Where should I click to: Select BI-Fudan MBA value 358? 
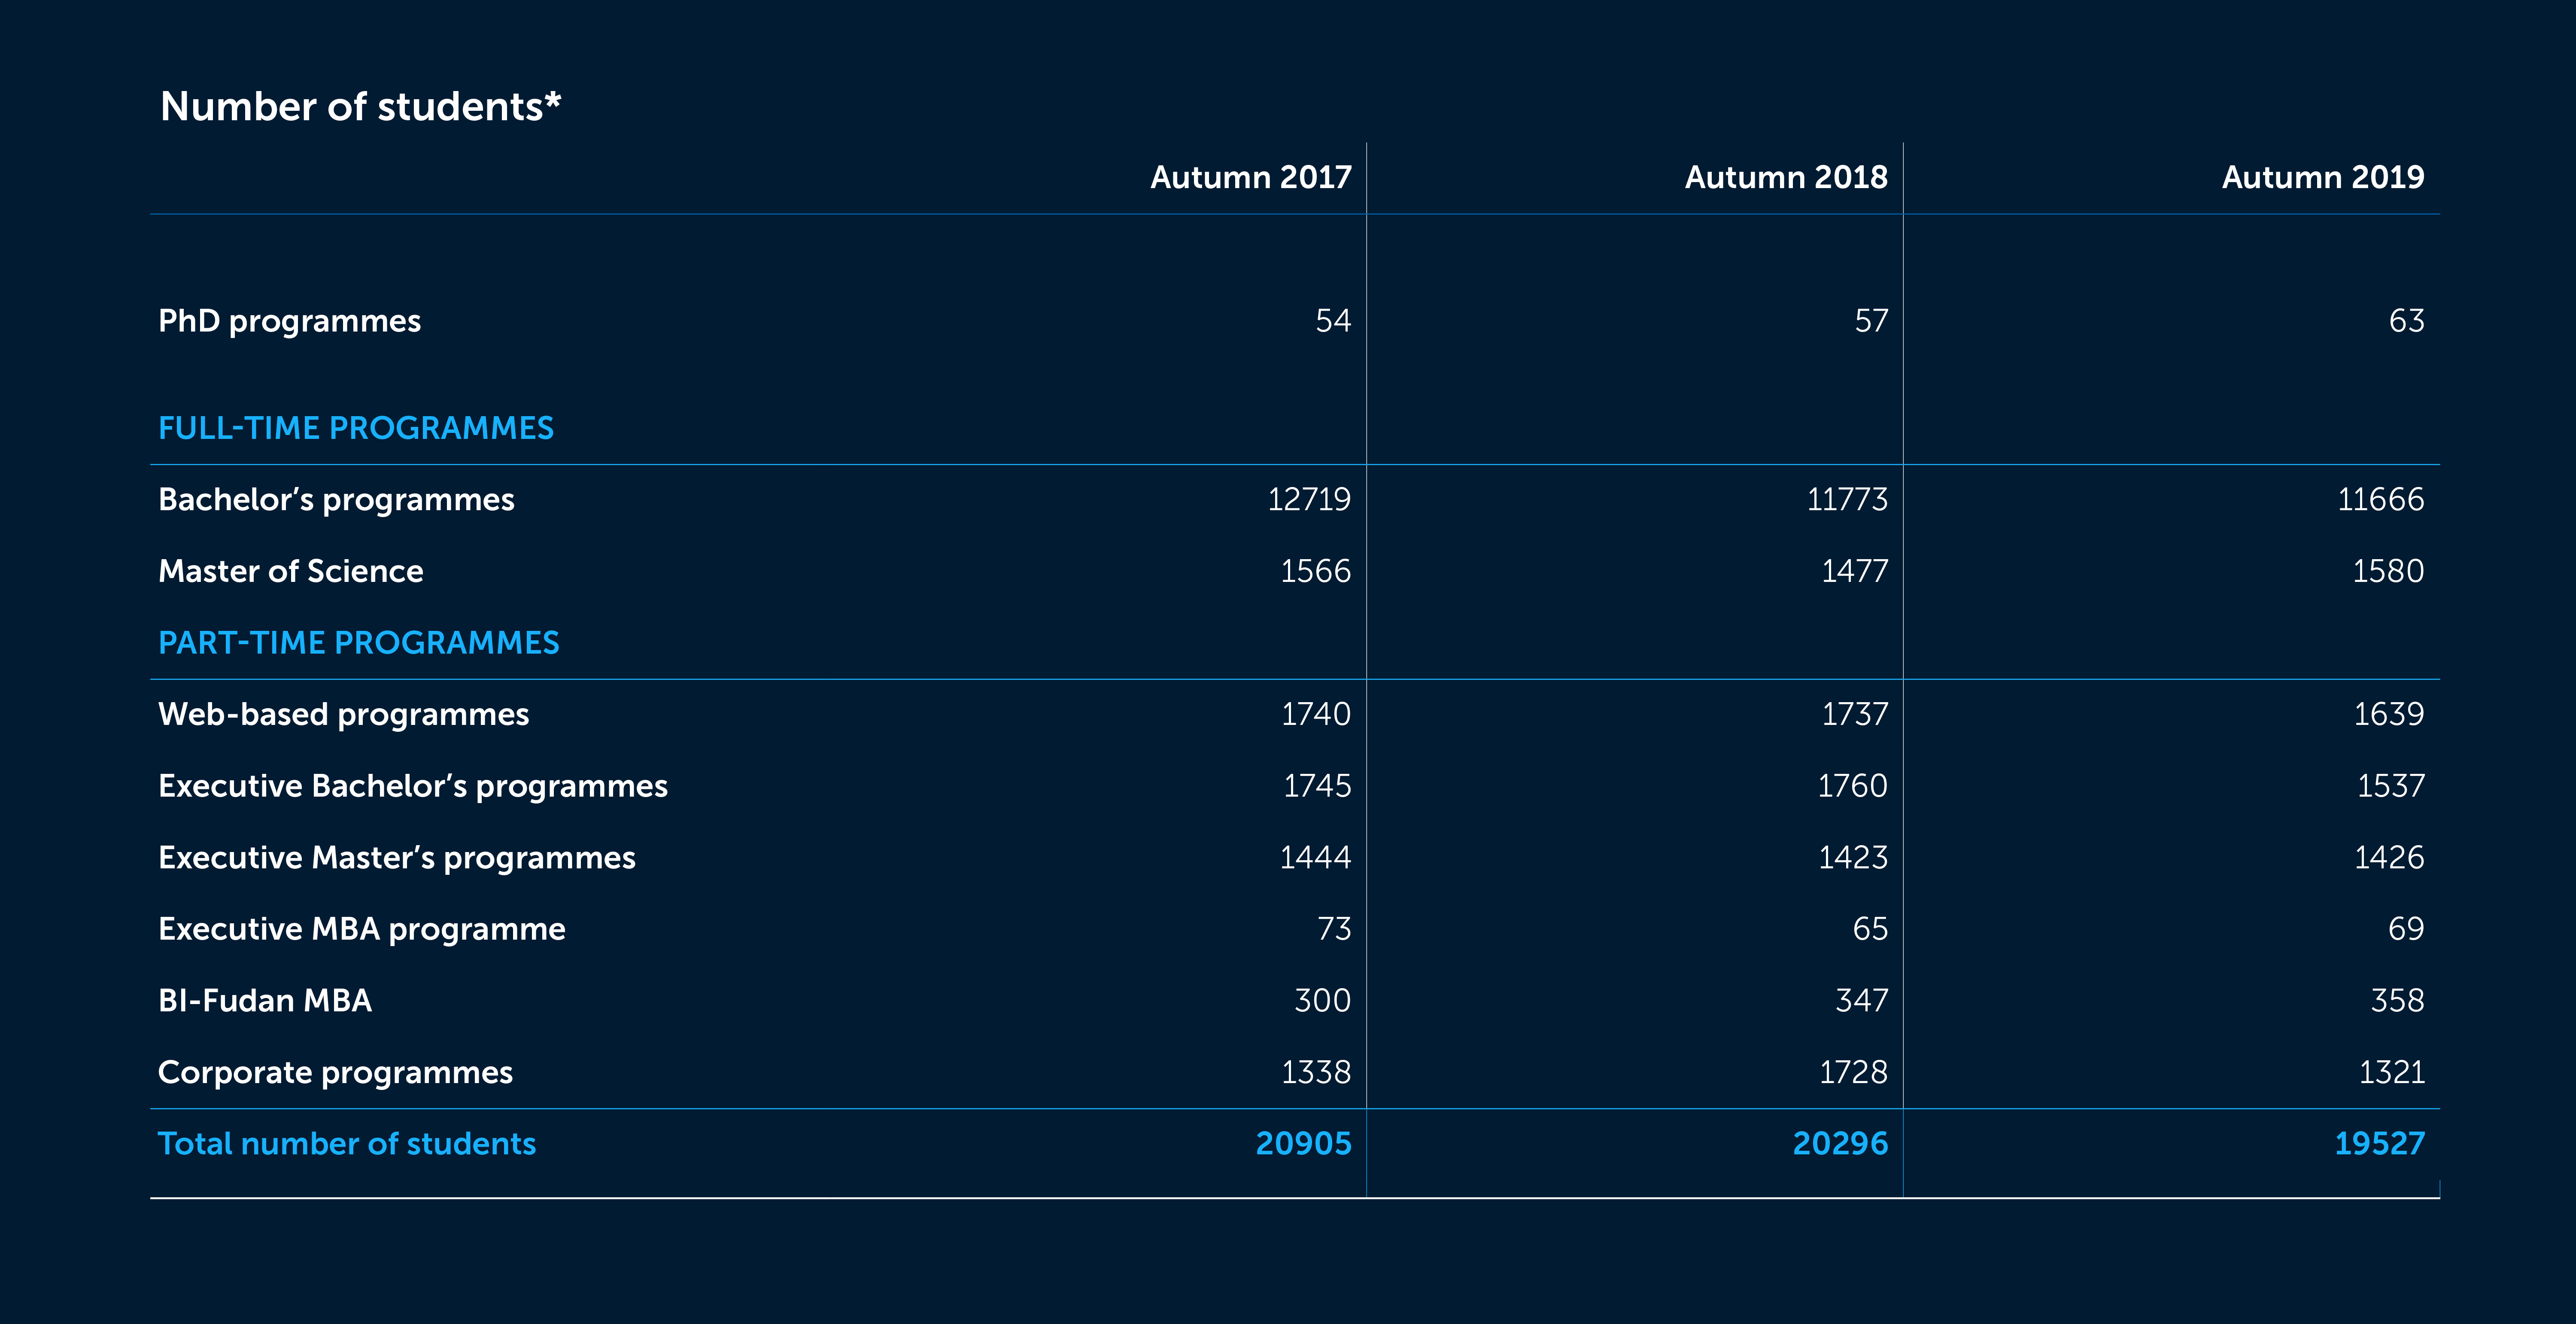click(2398, 1001)
